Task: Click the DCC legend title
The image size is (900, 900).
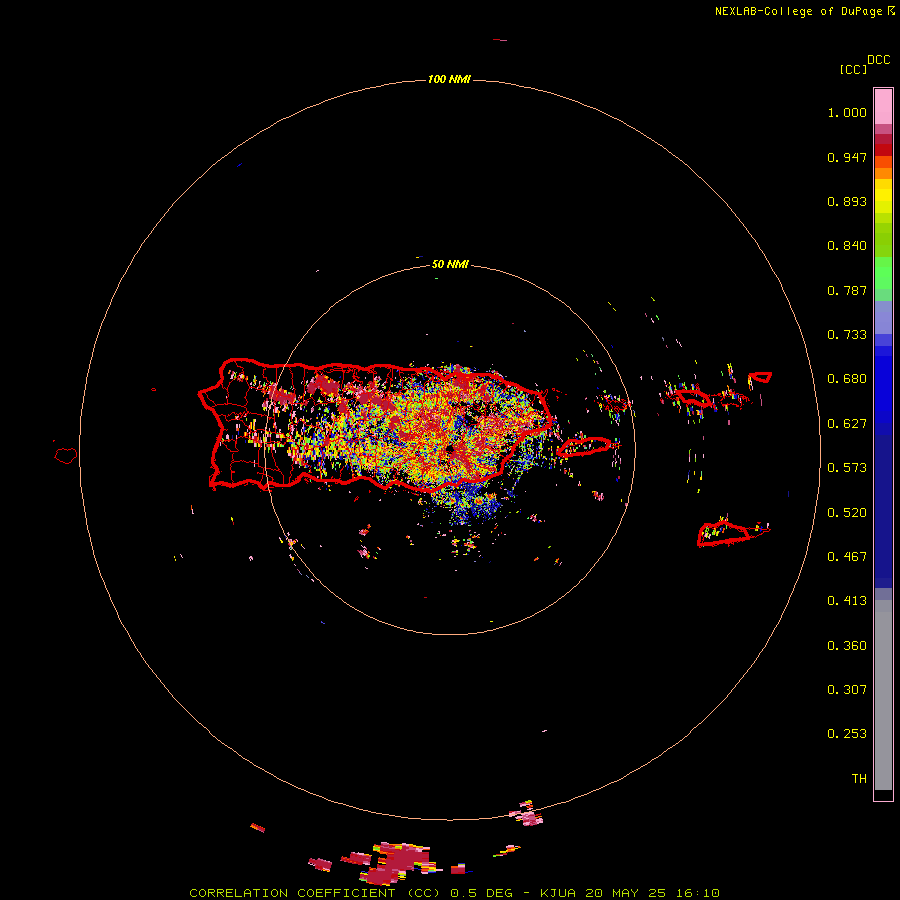Action: (879, 60)
